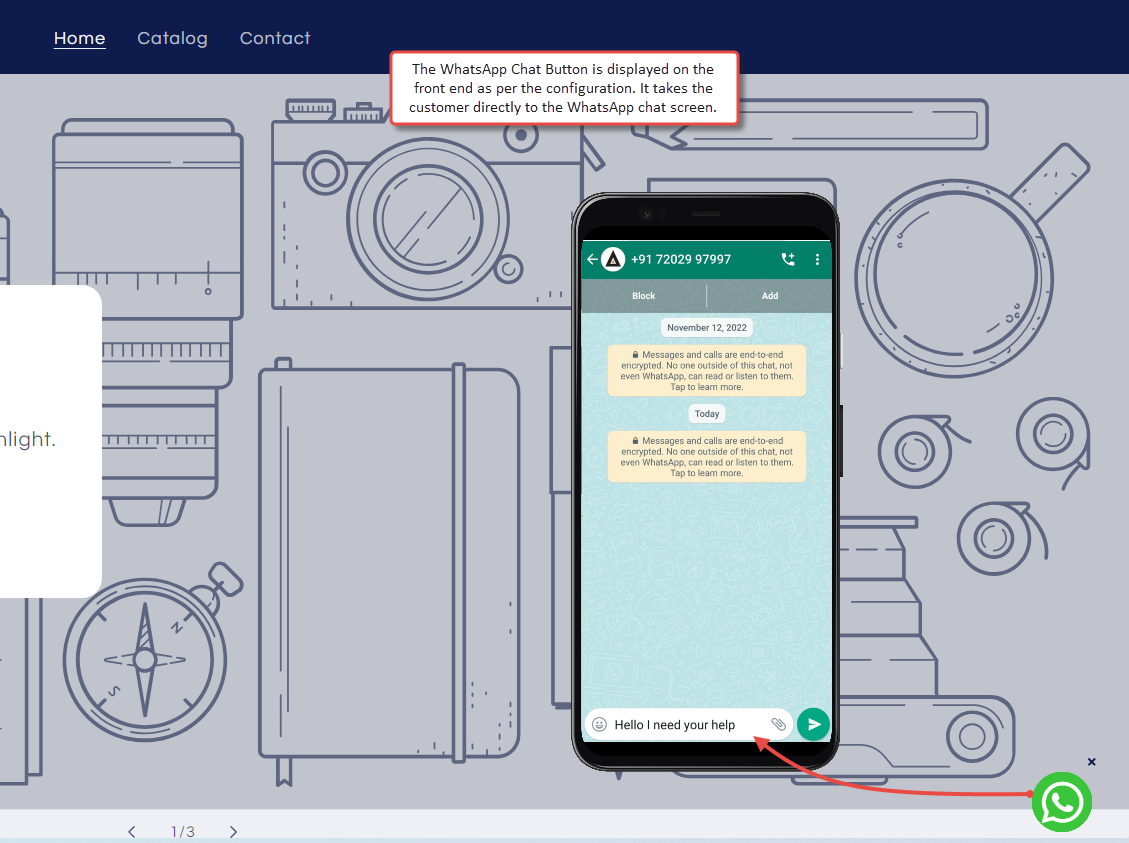Click the 'Today' date label in chat
1129x843 pixels.
coord(707,414)
